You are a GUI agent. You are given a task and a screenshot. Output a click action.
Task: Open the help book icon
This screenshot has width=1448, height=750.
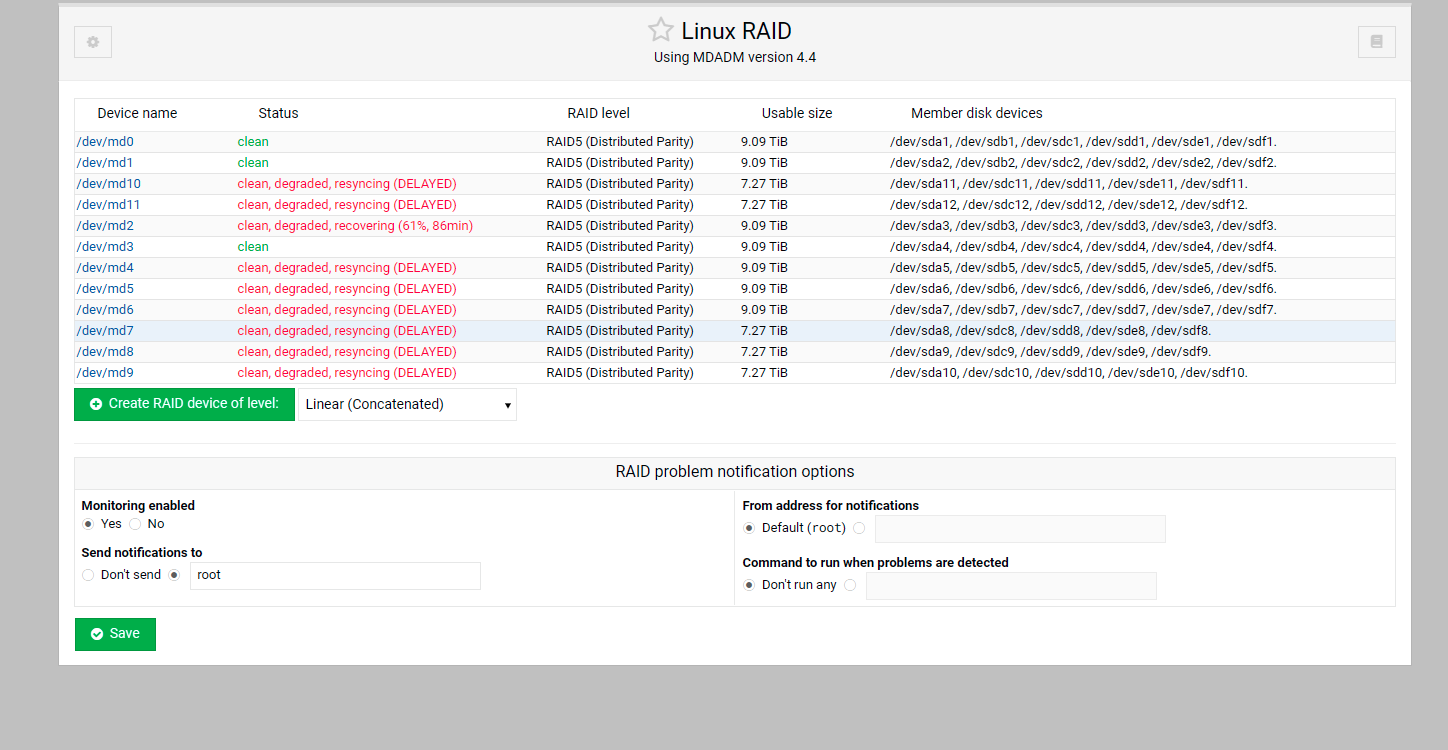pos(1377,42)
